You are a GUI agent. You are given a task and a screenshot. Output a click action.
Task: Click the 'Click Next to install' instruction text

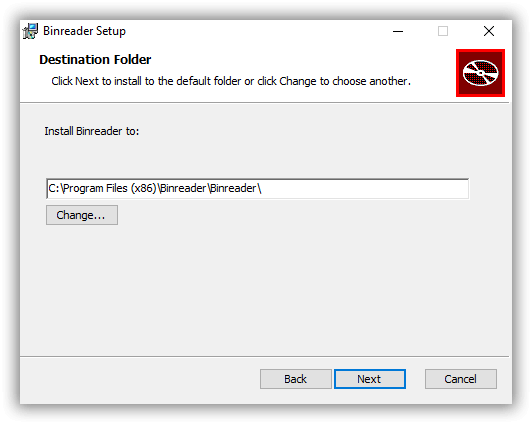(231, 81)
